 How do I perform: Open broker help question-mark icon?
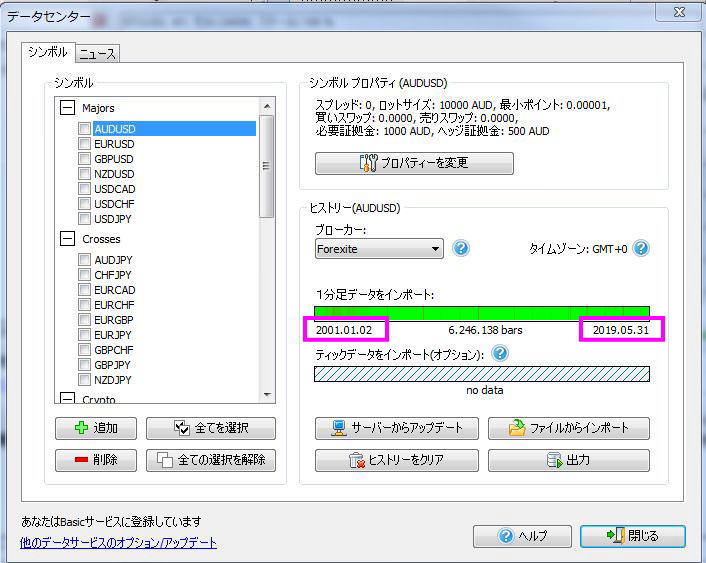coord(461,249)
